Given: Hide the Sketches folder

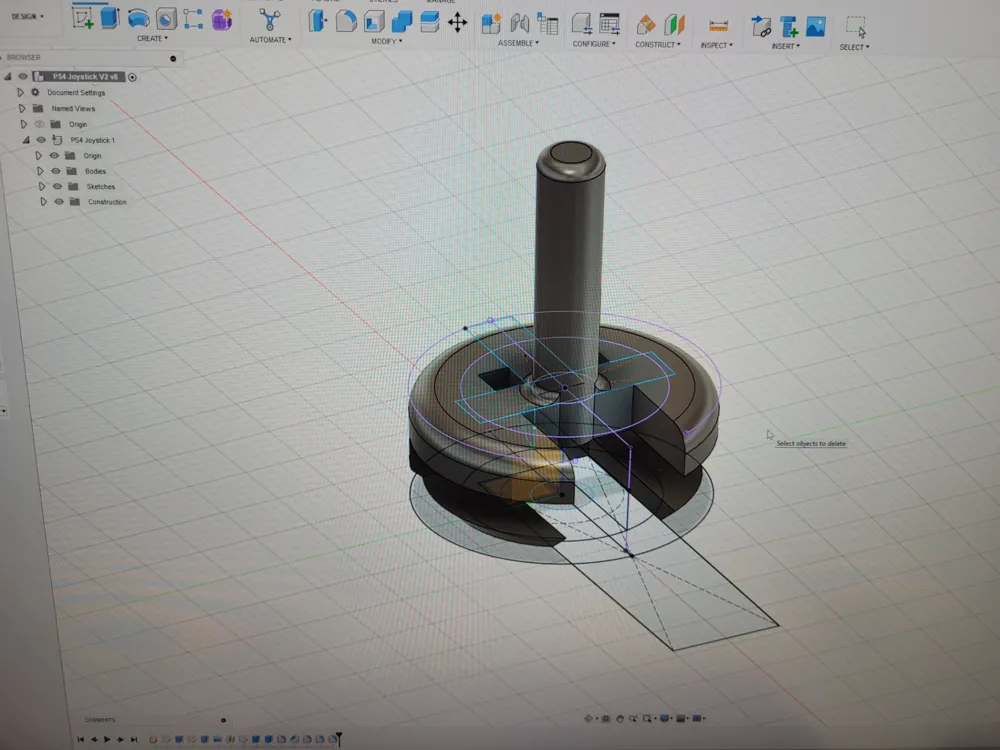Looking at the screenshot, I should (57, 186).
